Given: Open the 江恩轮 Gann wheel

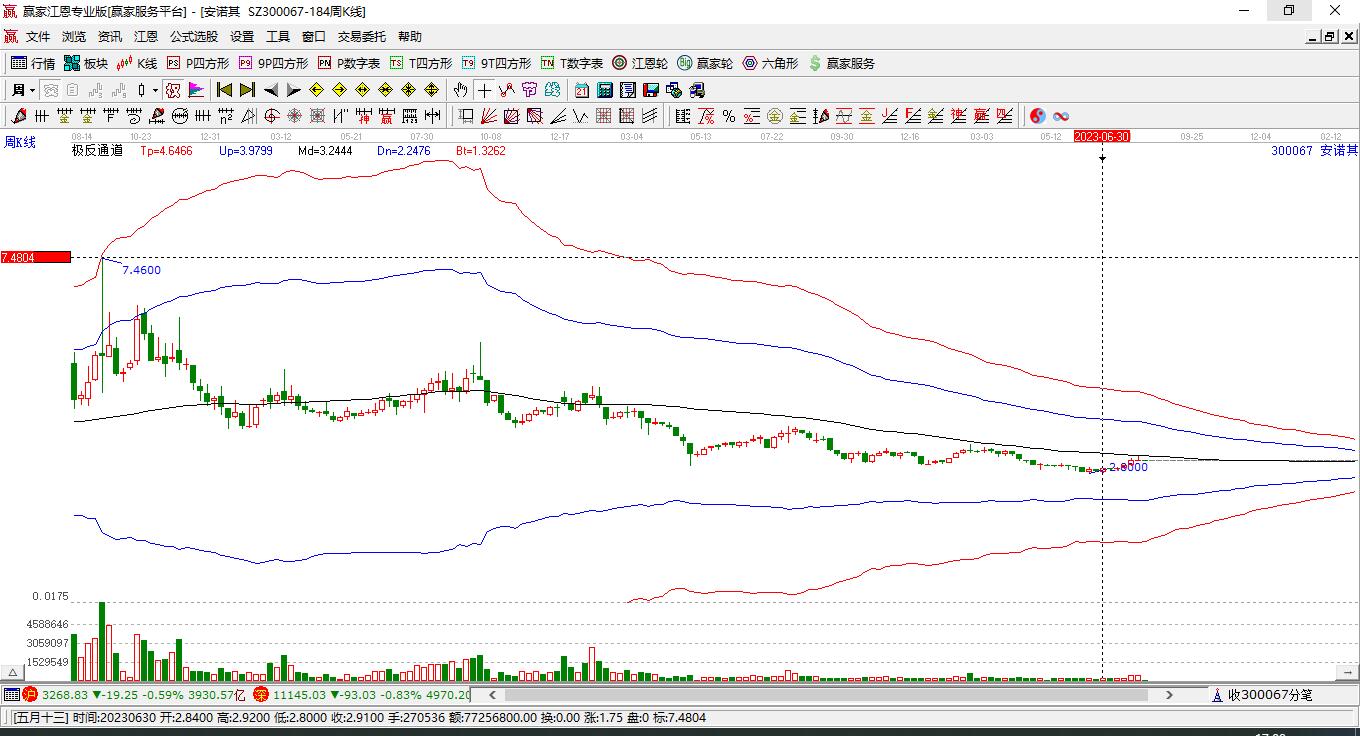Looking at the screenshot, I should coord(640,63).
